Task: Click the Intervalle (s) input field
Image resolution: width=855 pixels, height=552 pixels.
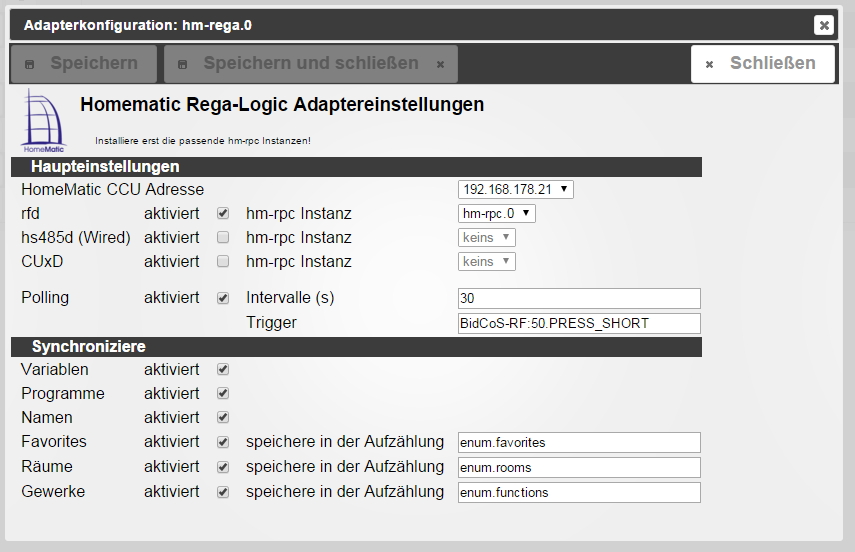Action: point(579,298)
